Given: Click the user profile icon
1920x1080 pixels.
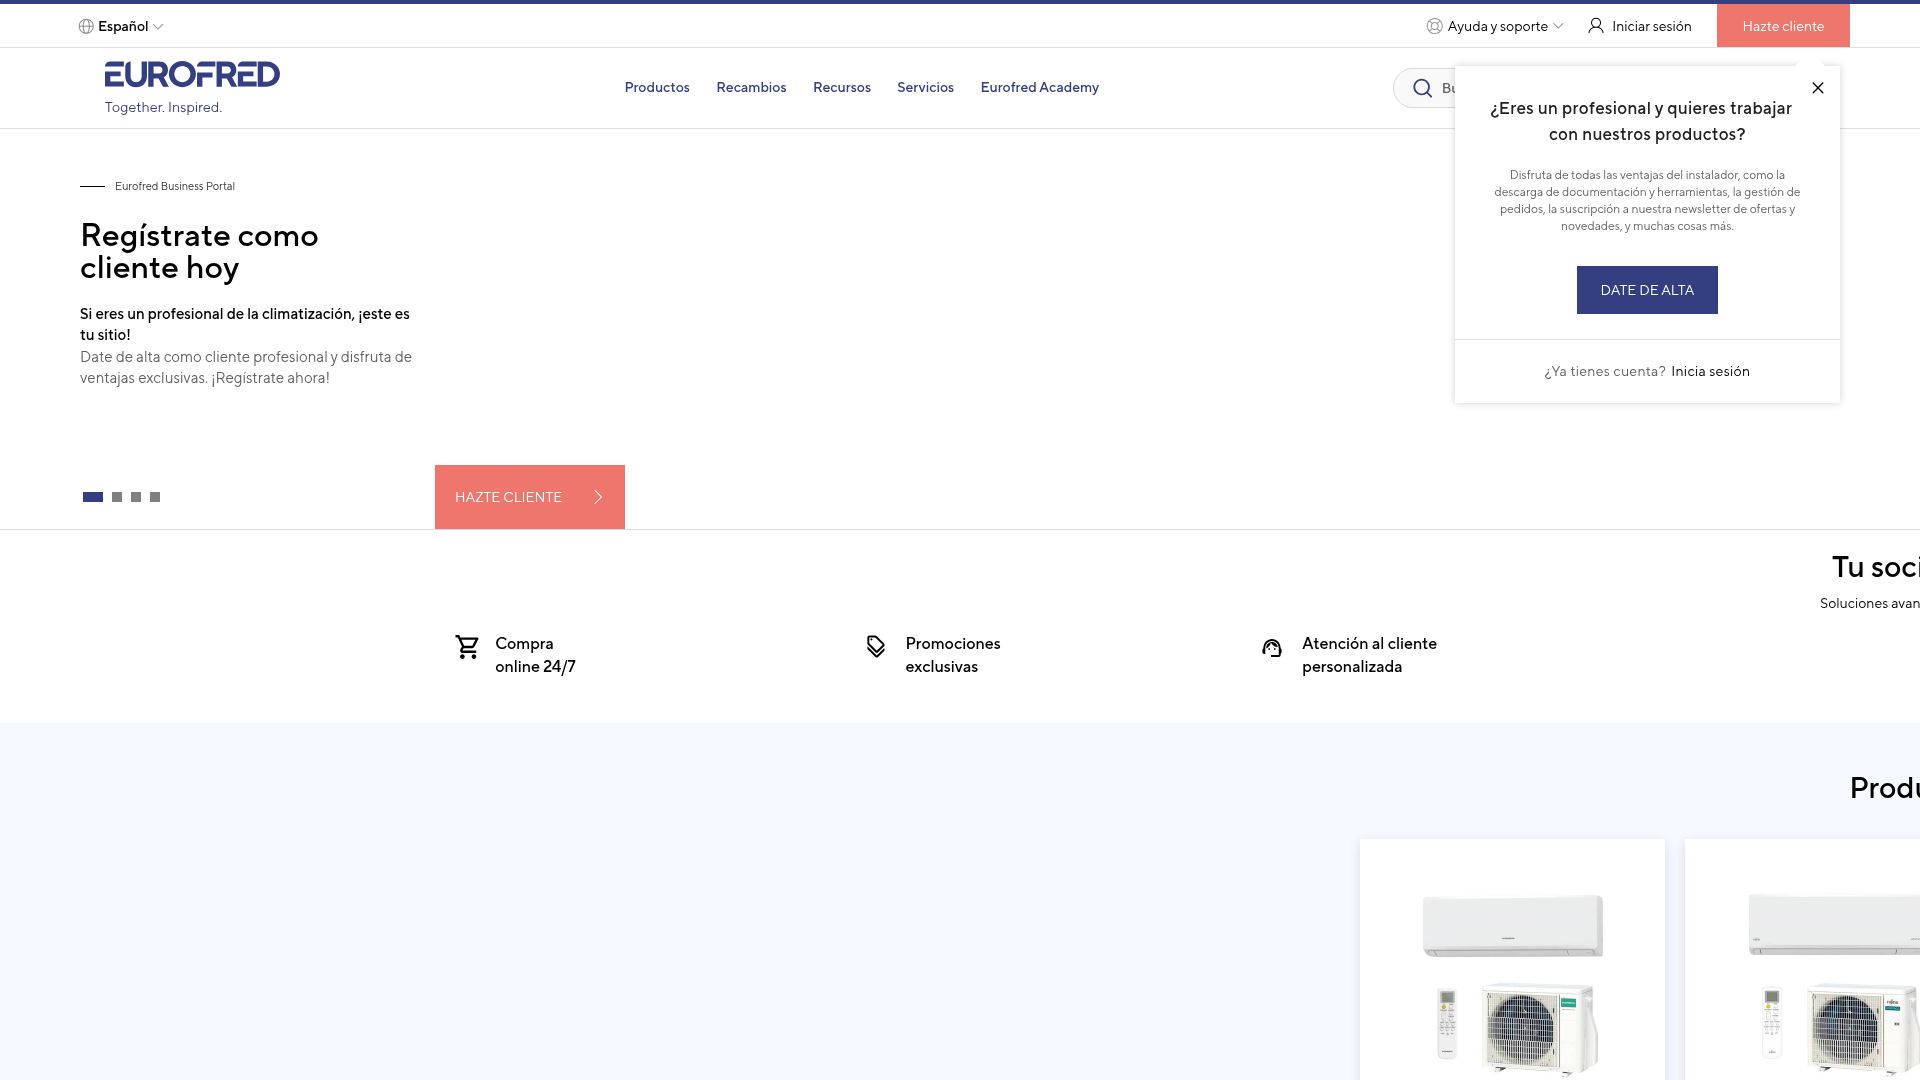Looking at the screenshot, I should pos(1596,26).
